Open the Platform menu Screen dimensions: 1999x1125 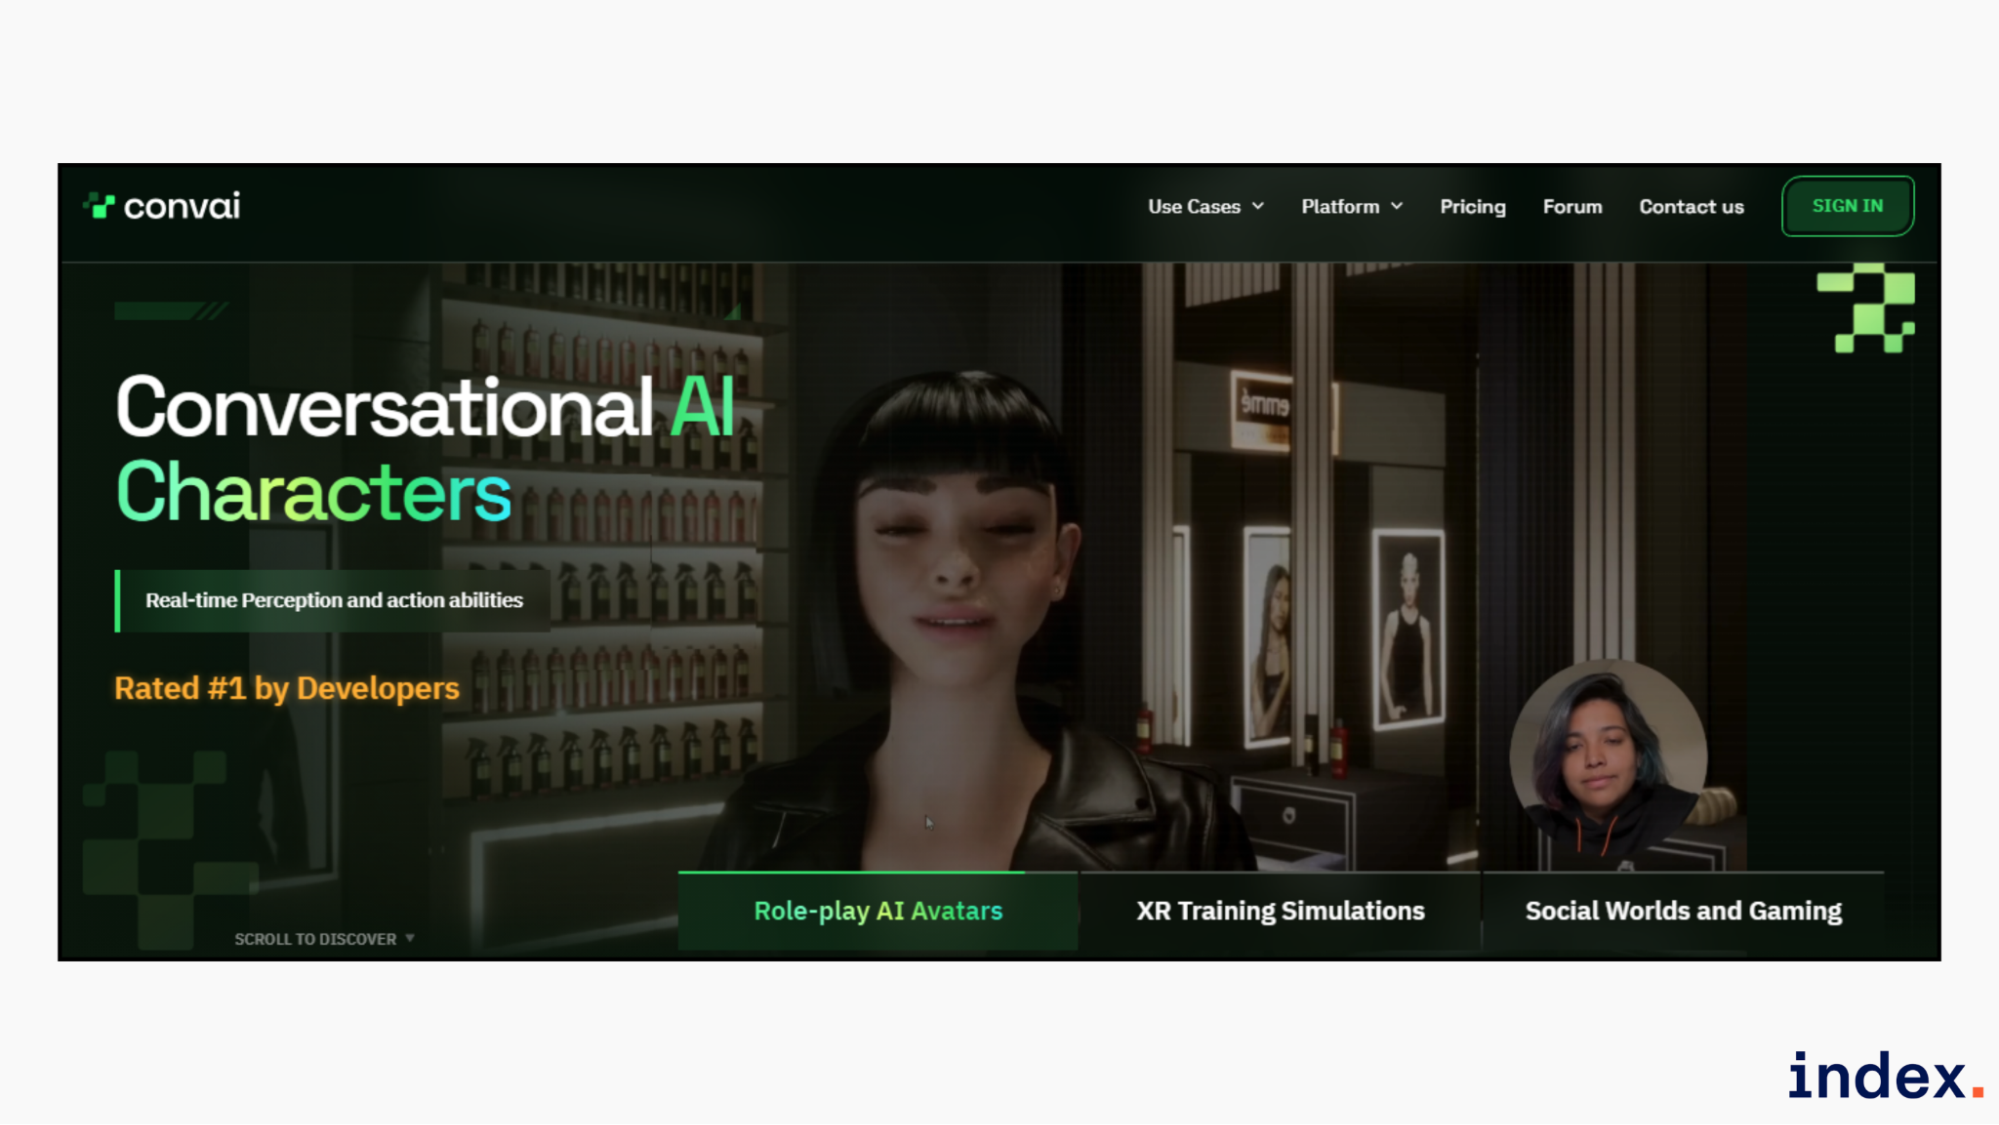[1340, 207]
